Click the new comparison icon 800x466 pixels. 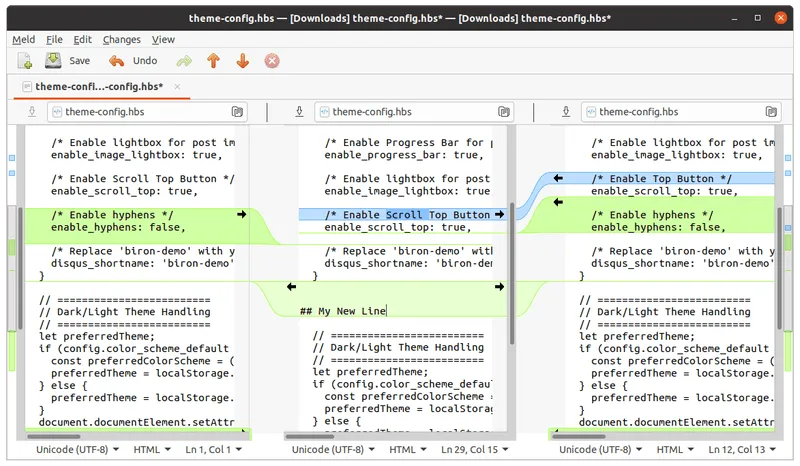(25, 61)
